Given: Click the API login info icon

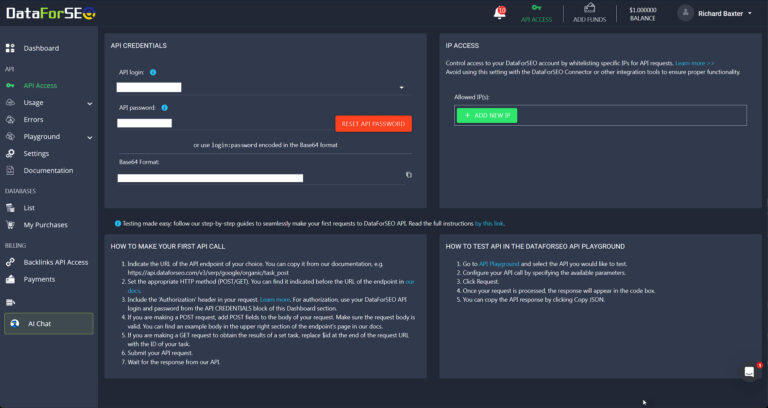Looking at the screenshot, I should [153, 73].
